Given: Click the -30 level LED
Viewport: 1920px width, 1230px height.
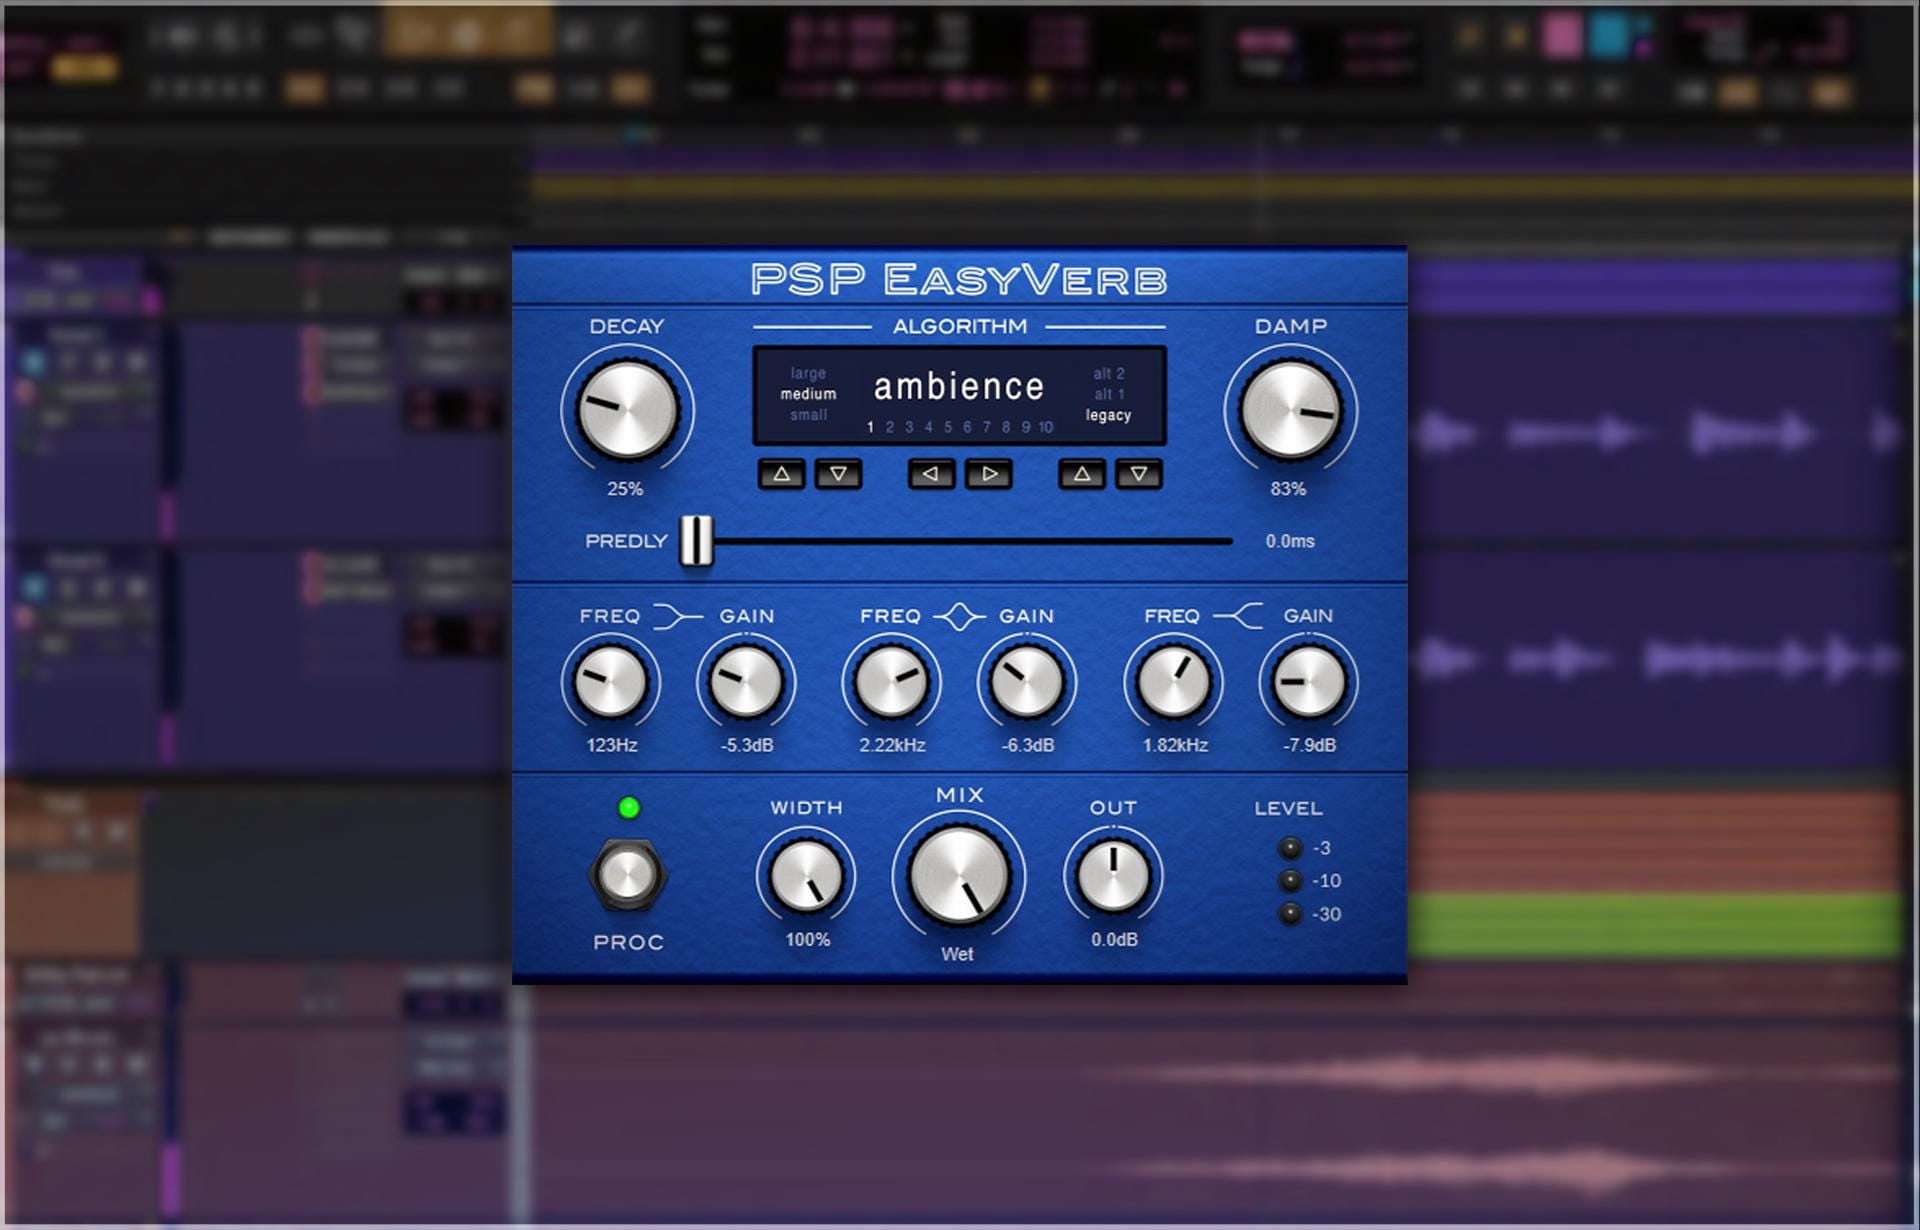Looking at the screenshot, I should tap(1291, 914).
